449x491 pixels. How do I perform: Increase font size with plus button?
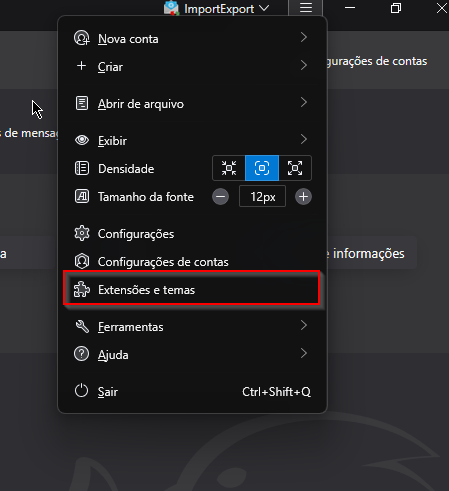pyautogui.click(x=303, y=197)
